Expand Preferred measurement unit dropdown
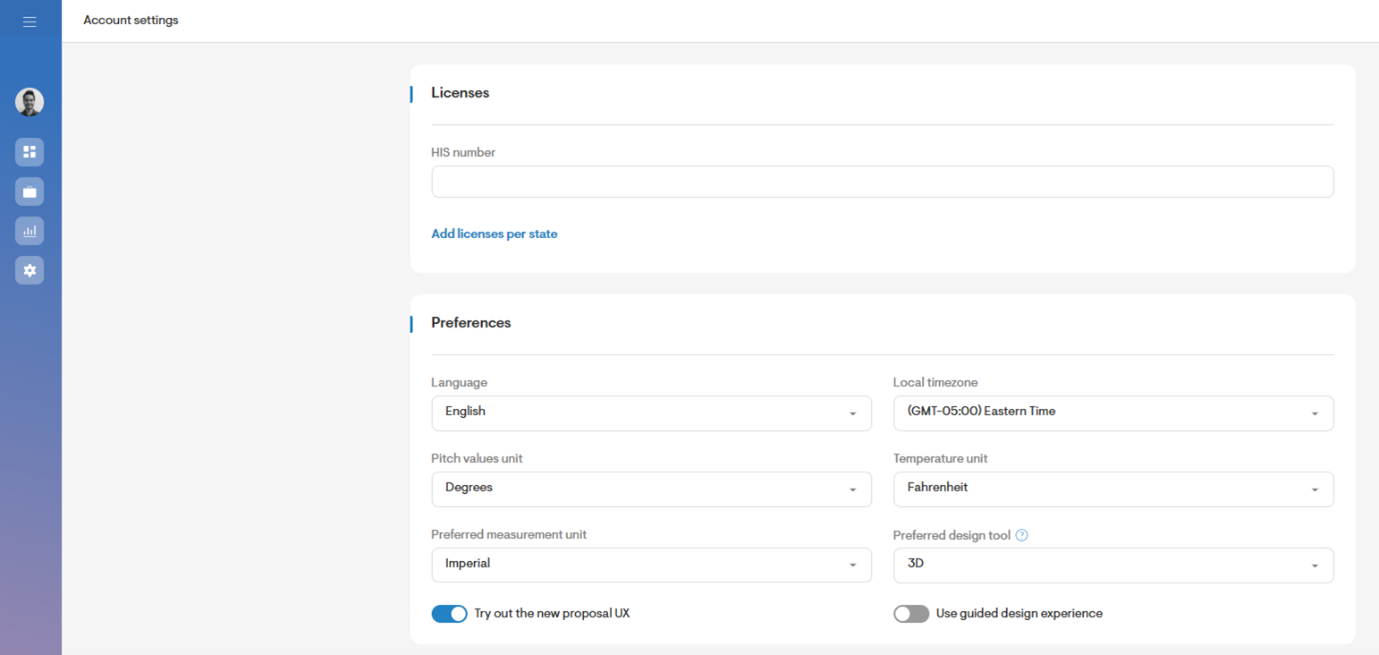 pyautogui.click(x=650, y=565)
